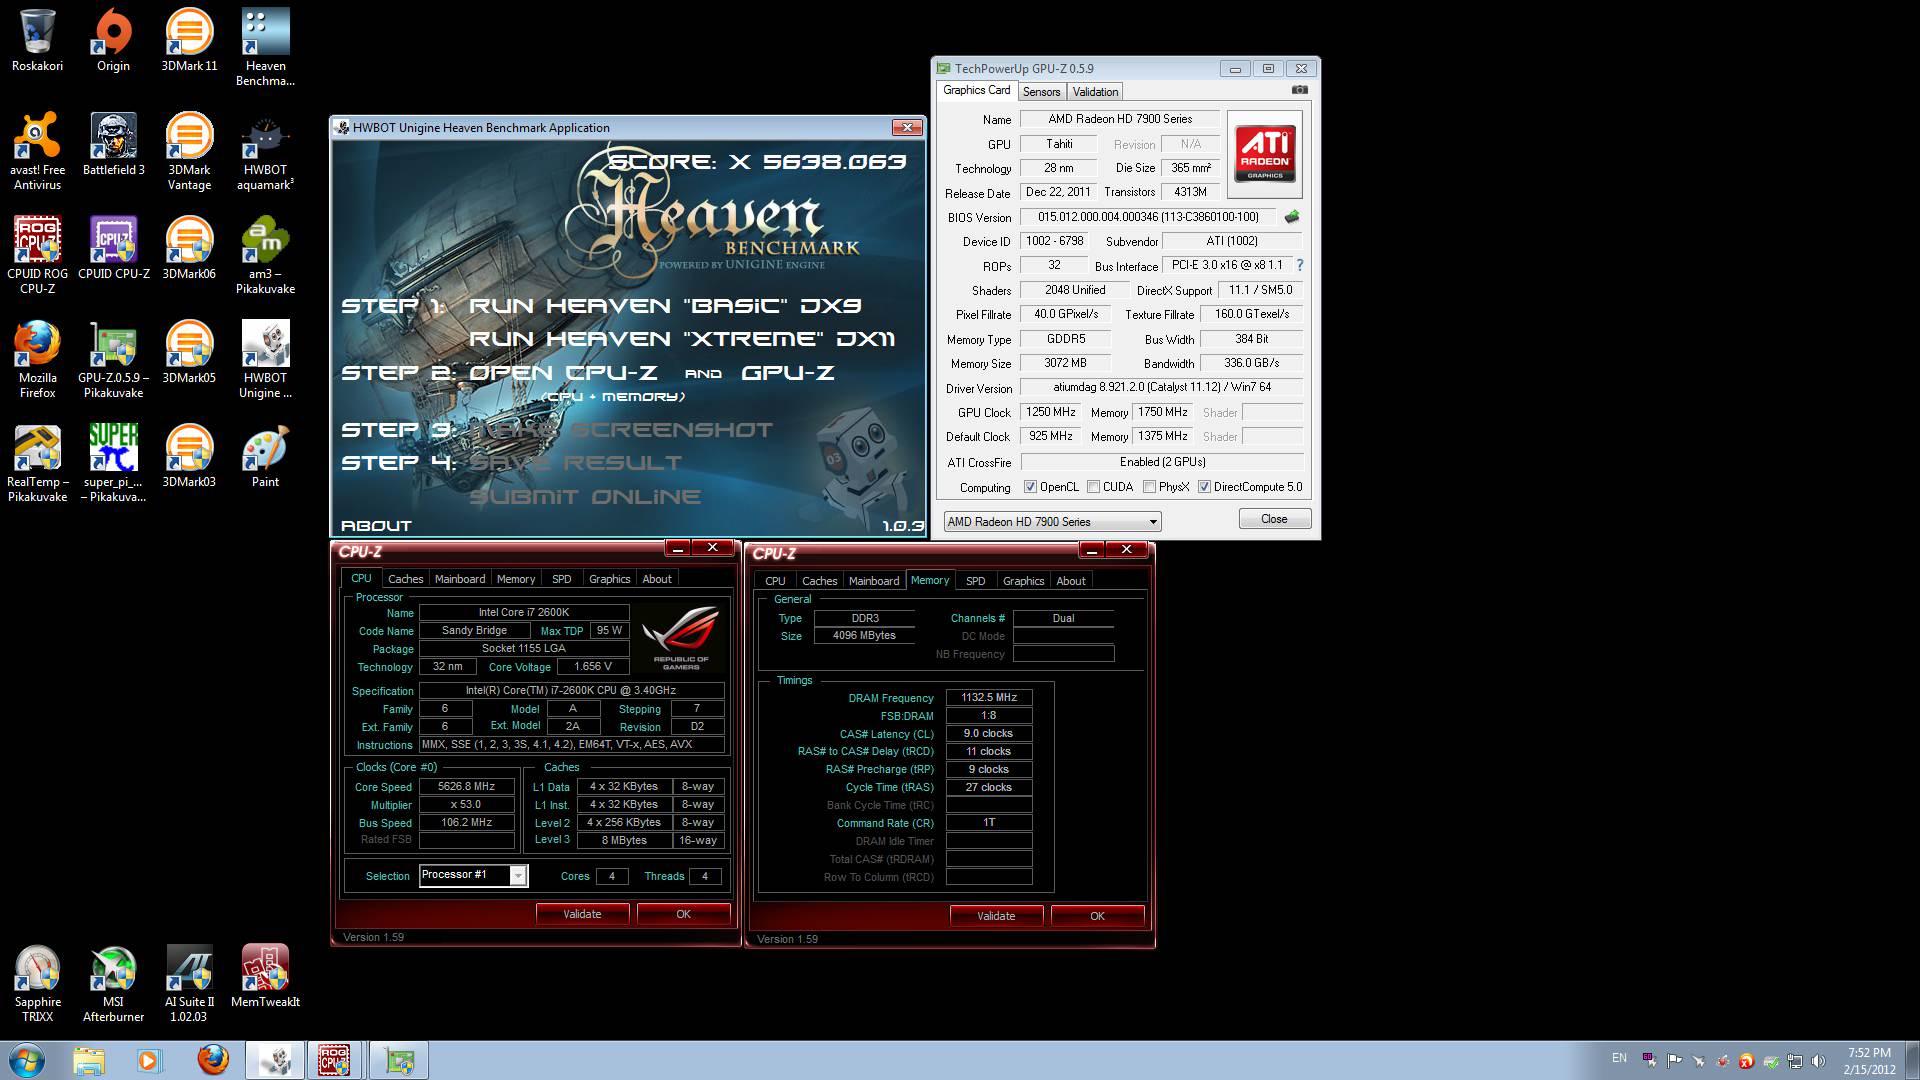Launch Mozilla Firefox desktop icon
This screenshot has height=1080, width=1920.
(x=37, y=359)
